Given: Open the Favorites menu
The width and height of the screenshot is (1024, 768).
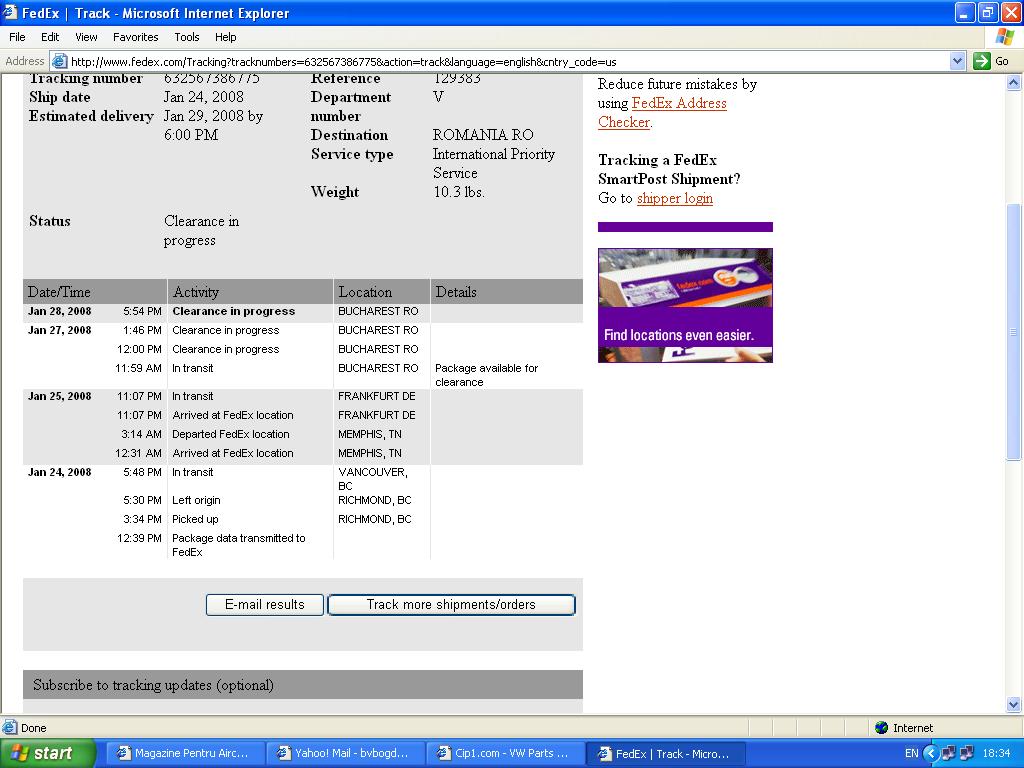Looking at the screenshot, I should (135, 37).
